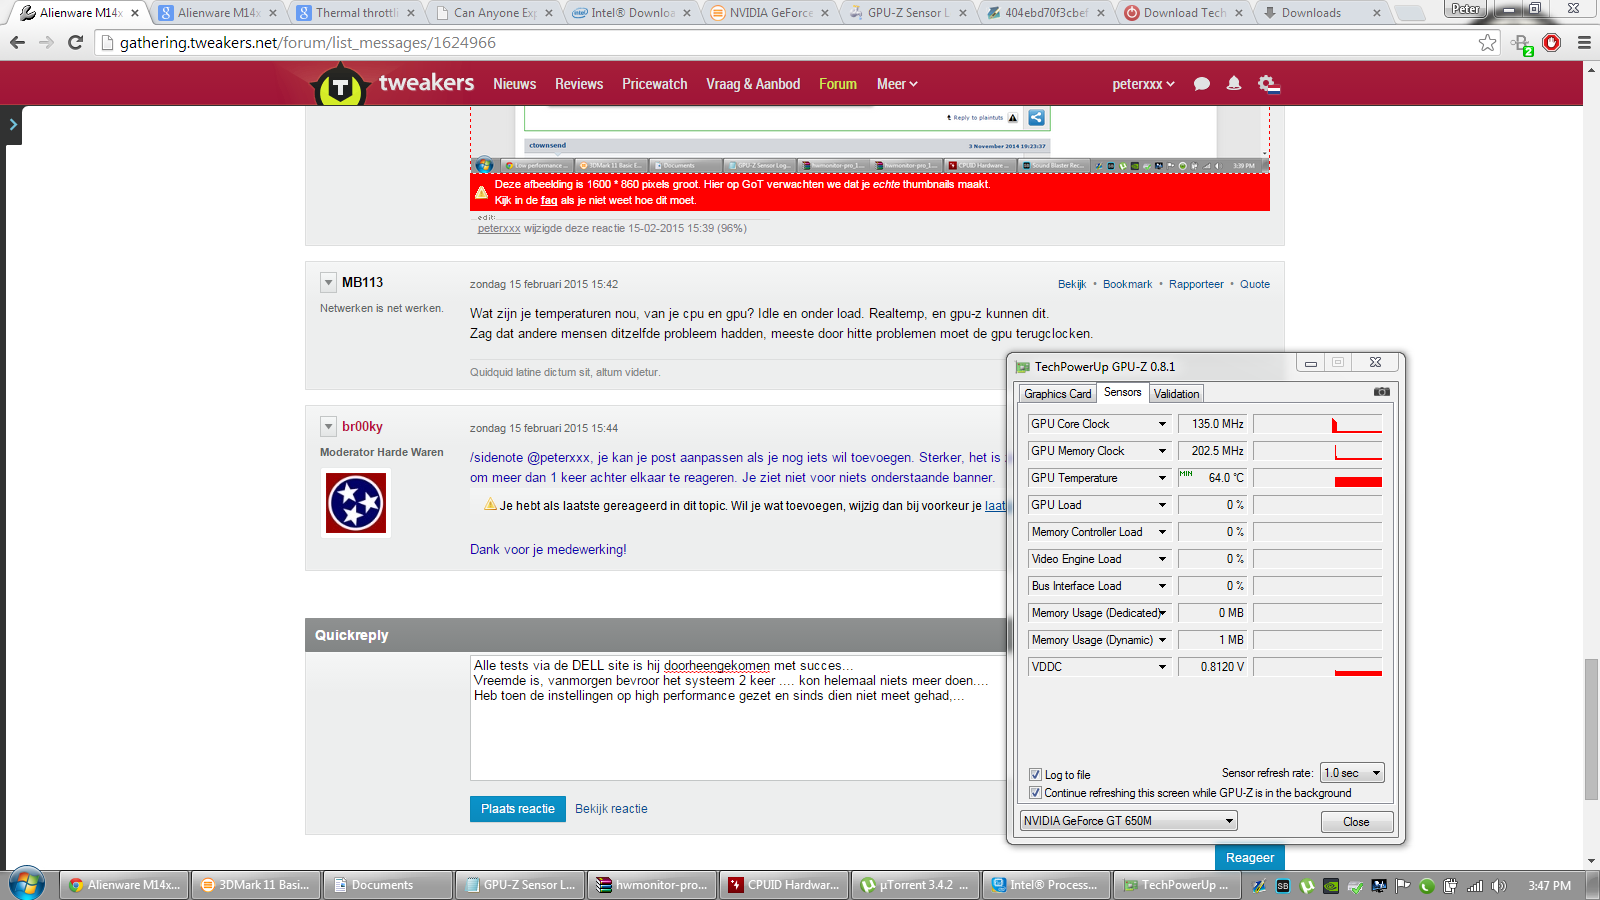This screenshot has width=1600, height=900.
Task: Open the VDDC sensor dropdown
Action: pyautogui.click(x=1162, y=667)
